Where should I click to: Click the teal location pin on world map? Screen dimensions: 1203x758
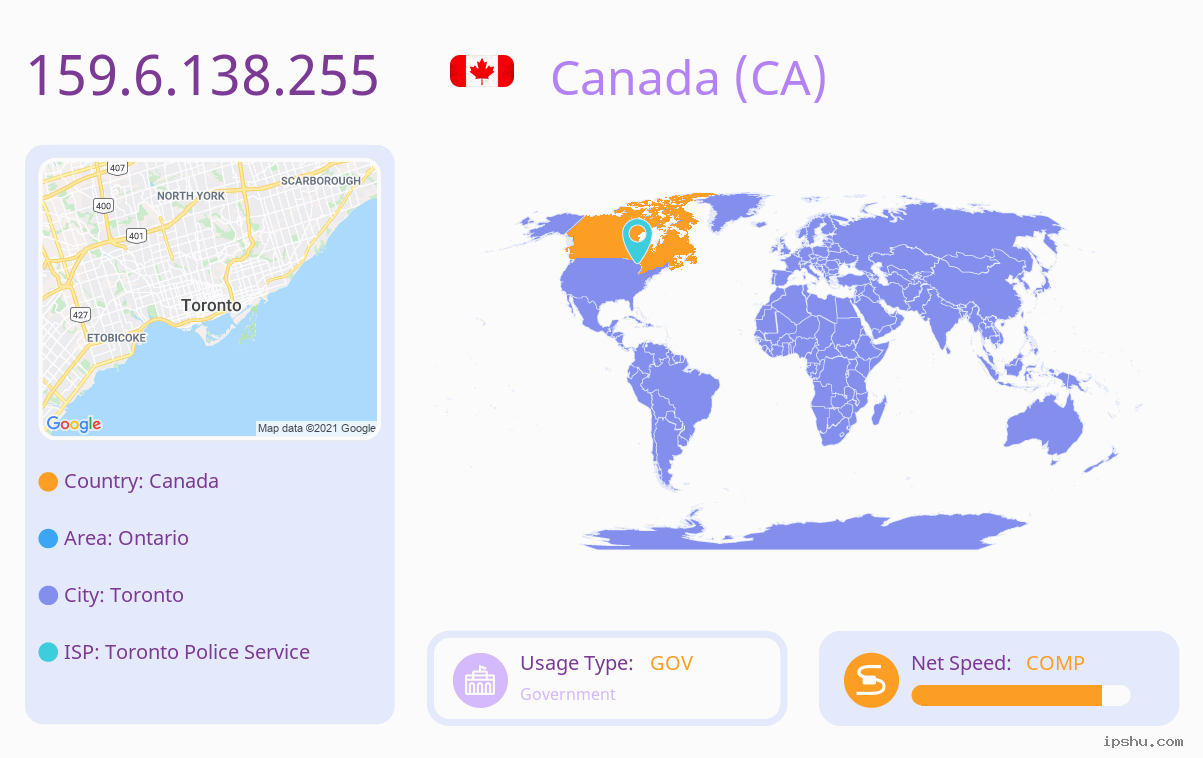click(637, 241)
